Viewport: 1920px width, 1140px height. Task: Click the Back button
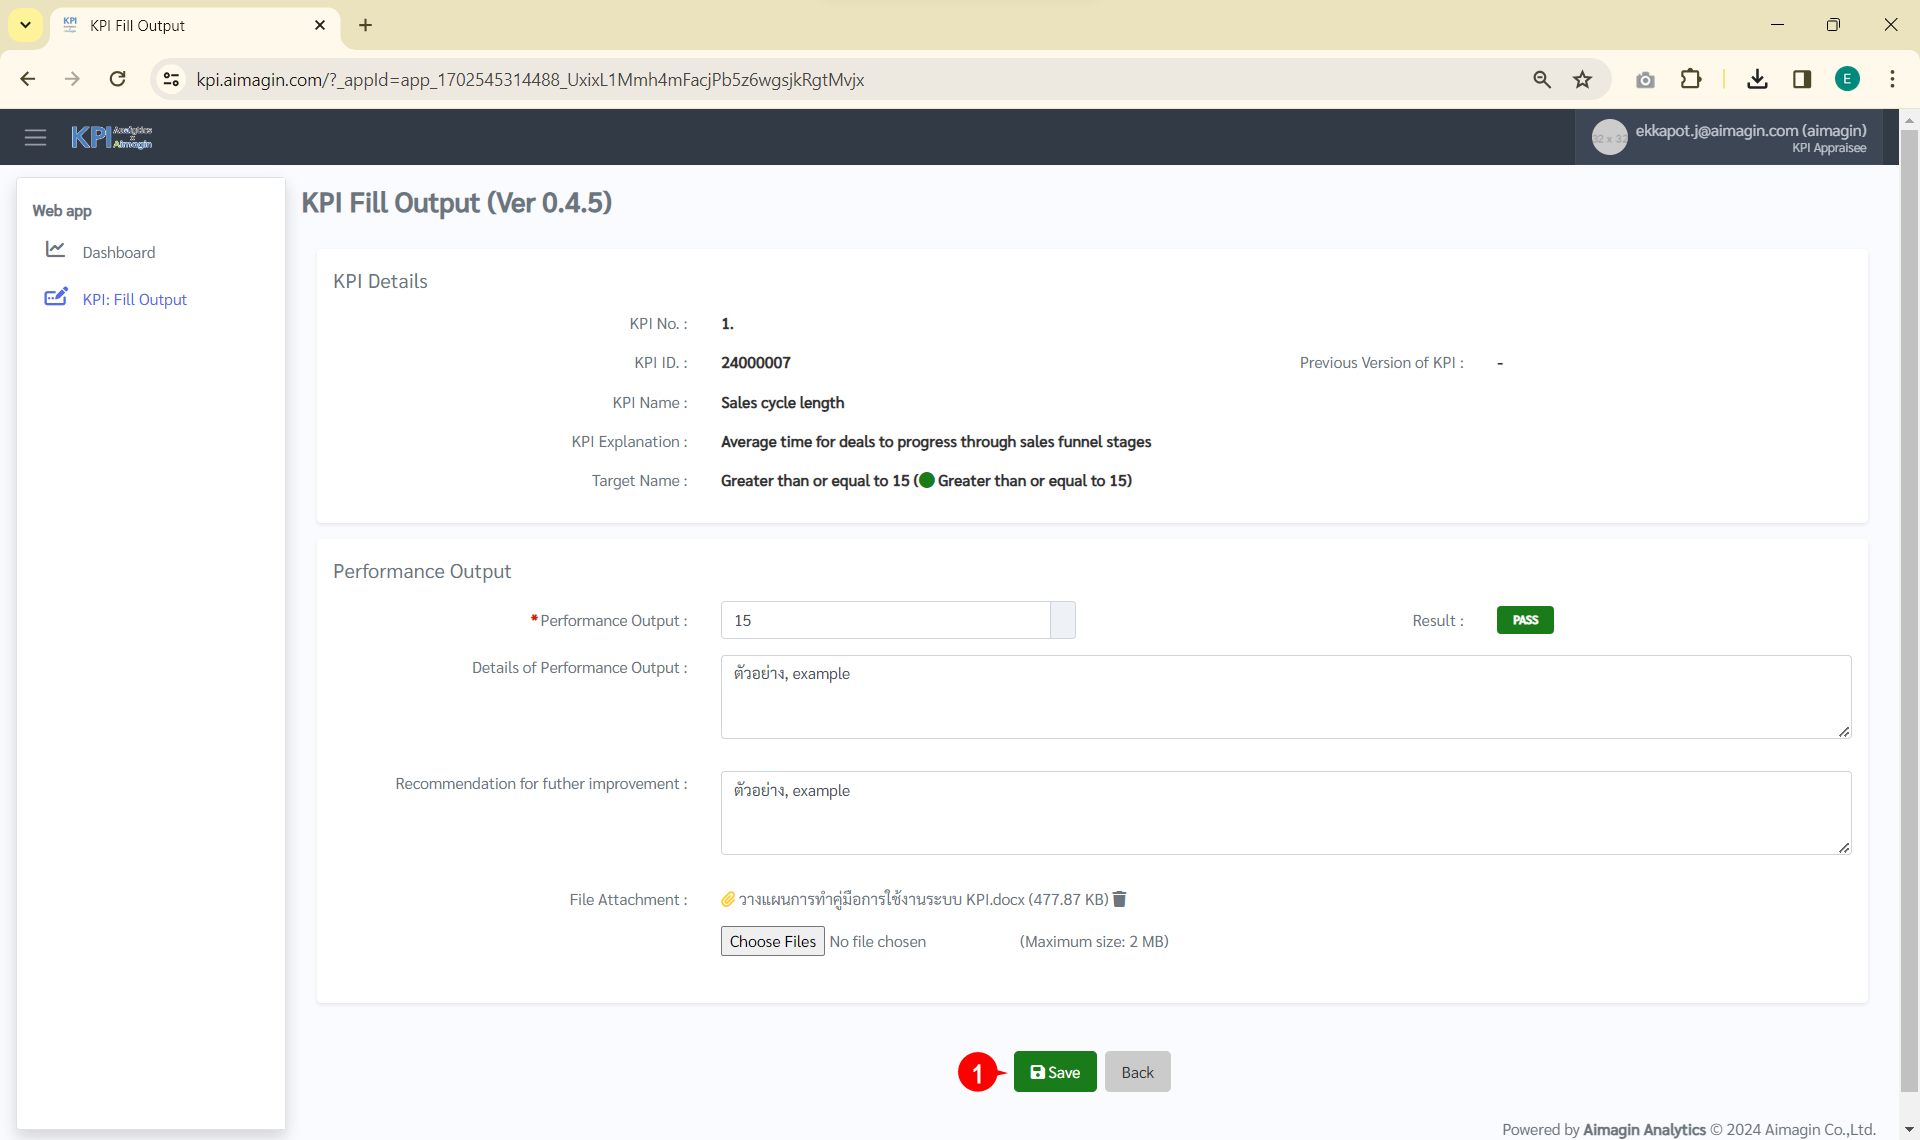(1137, 1072)
